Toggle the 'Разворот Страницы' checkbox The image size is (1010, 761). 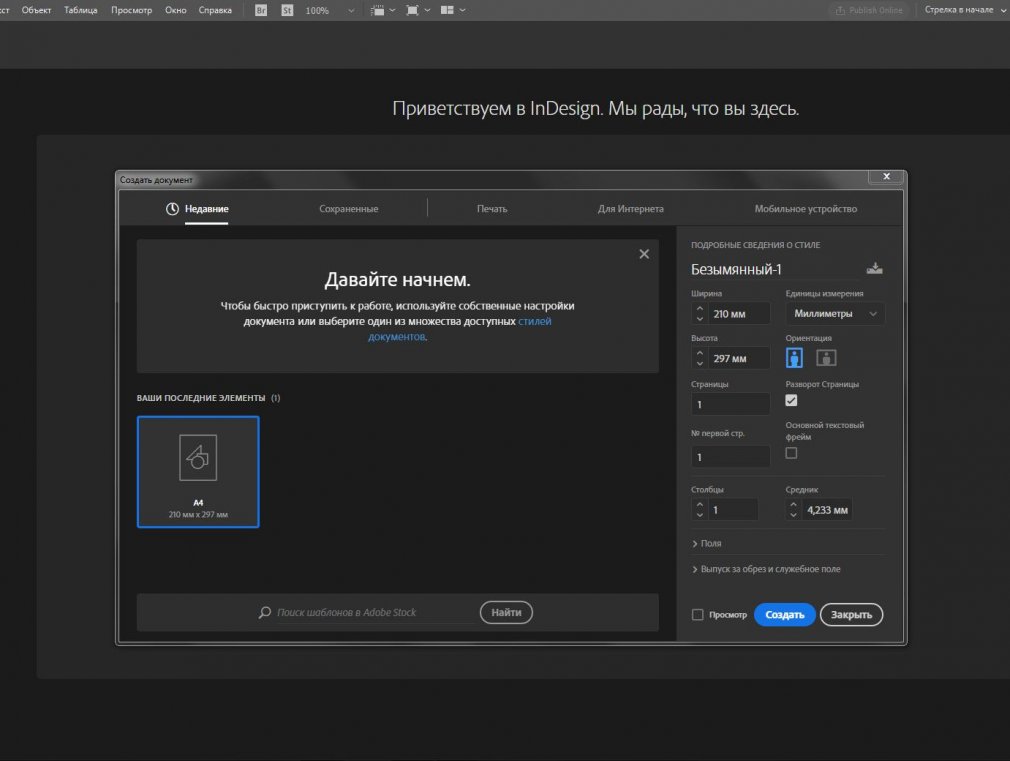[x=792, y=400]
